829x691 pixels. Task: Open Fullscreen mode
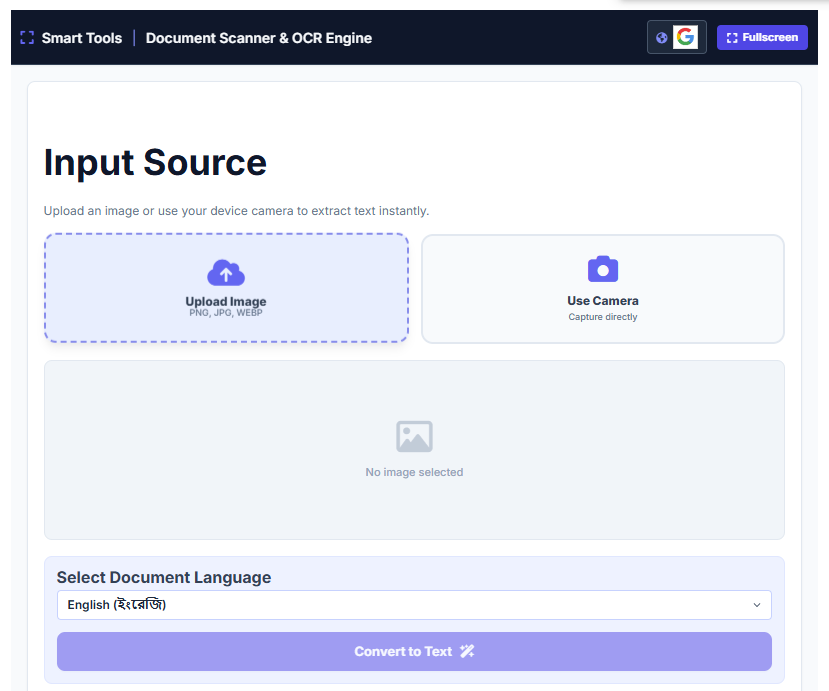click(x=762, y=38)
